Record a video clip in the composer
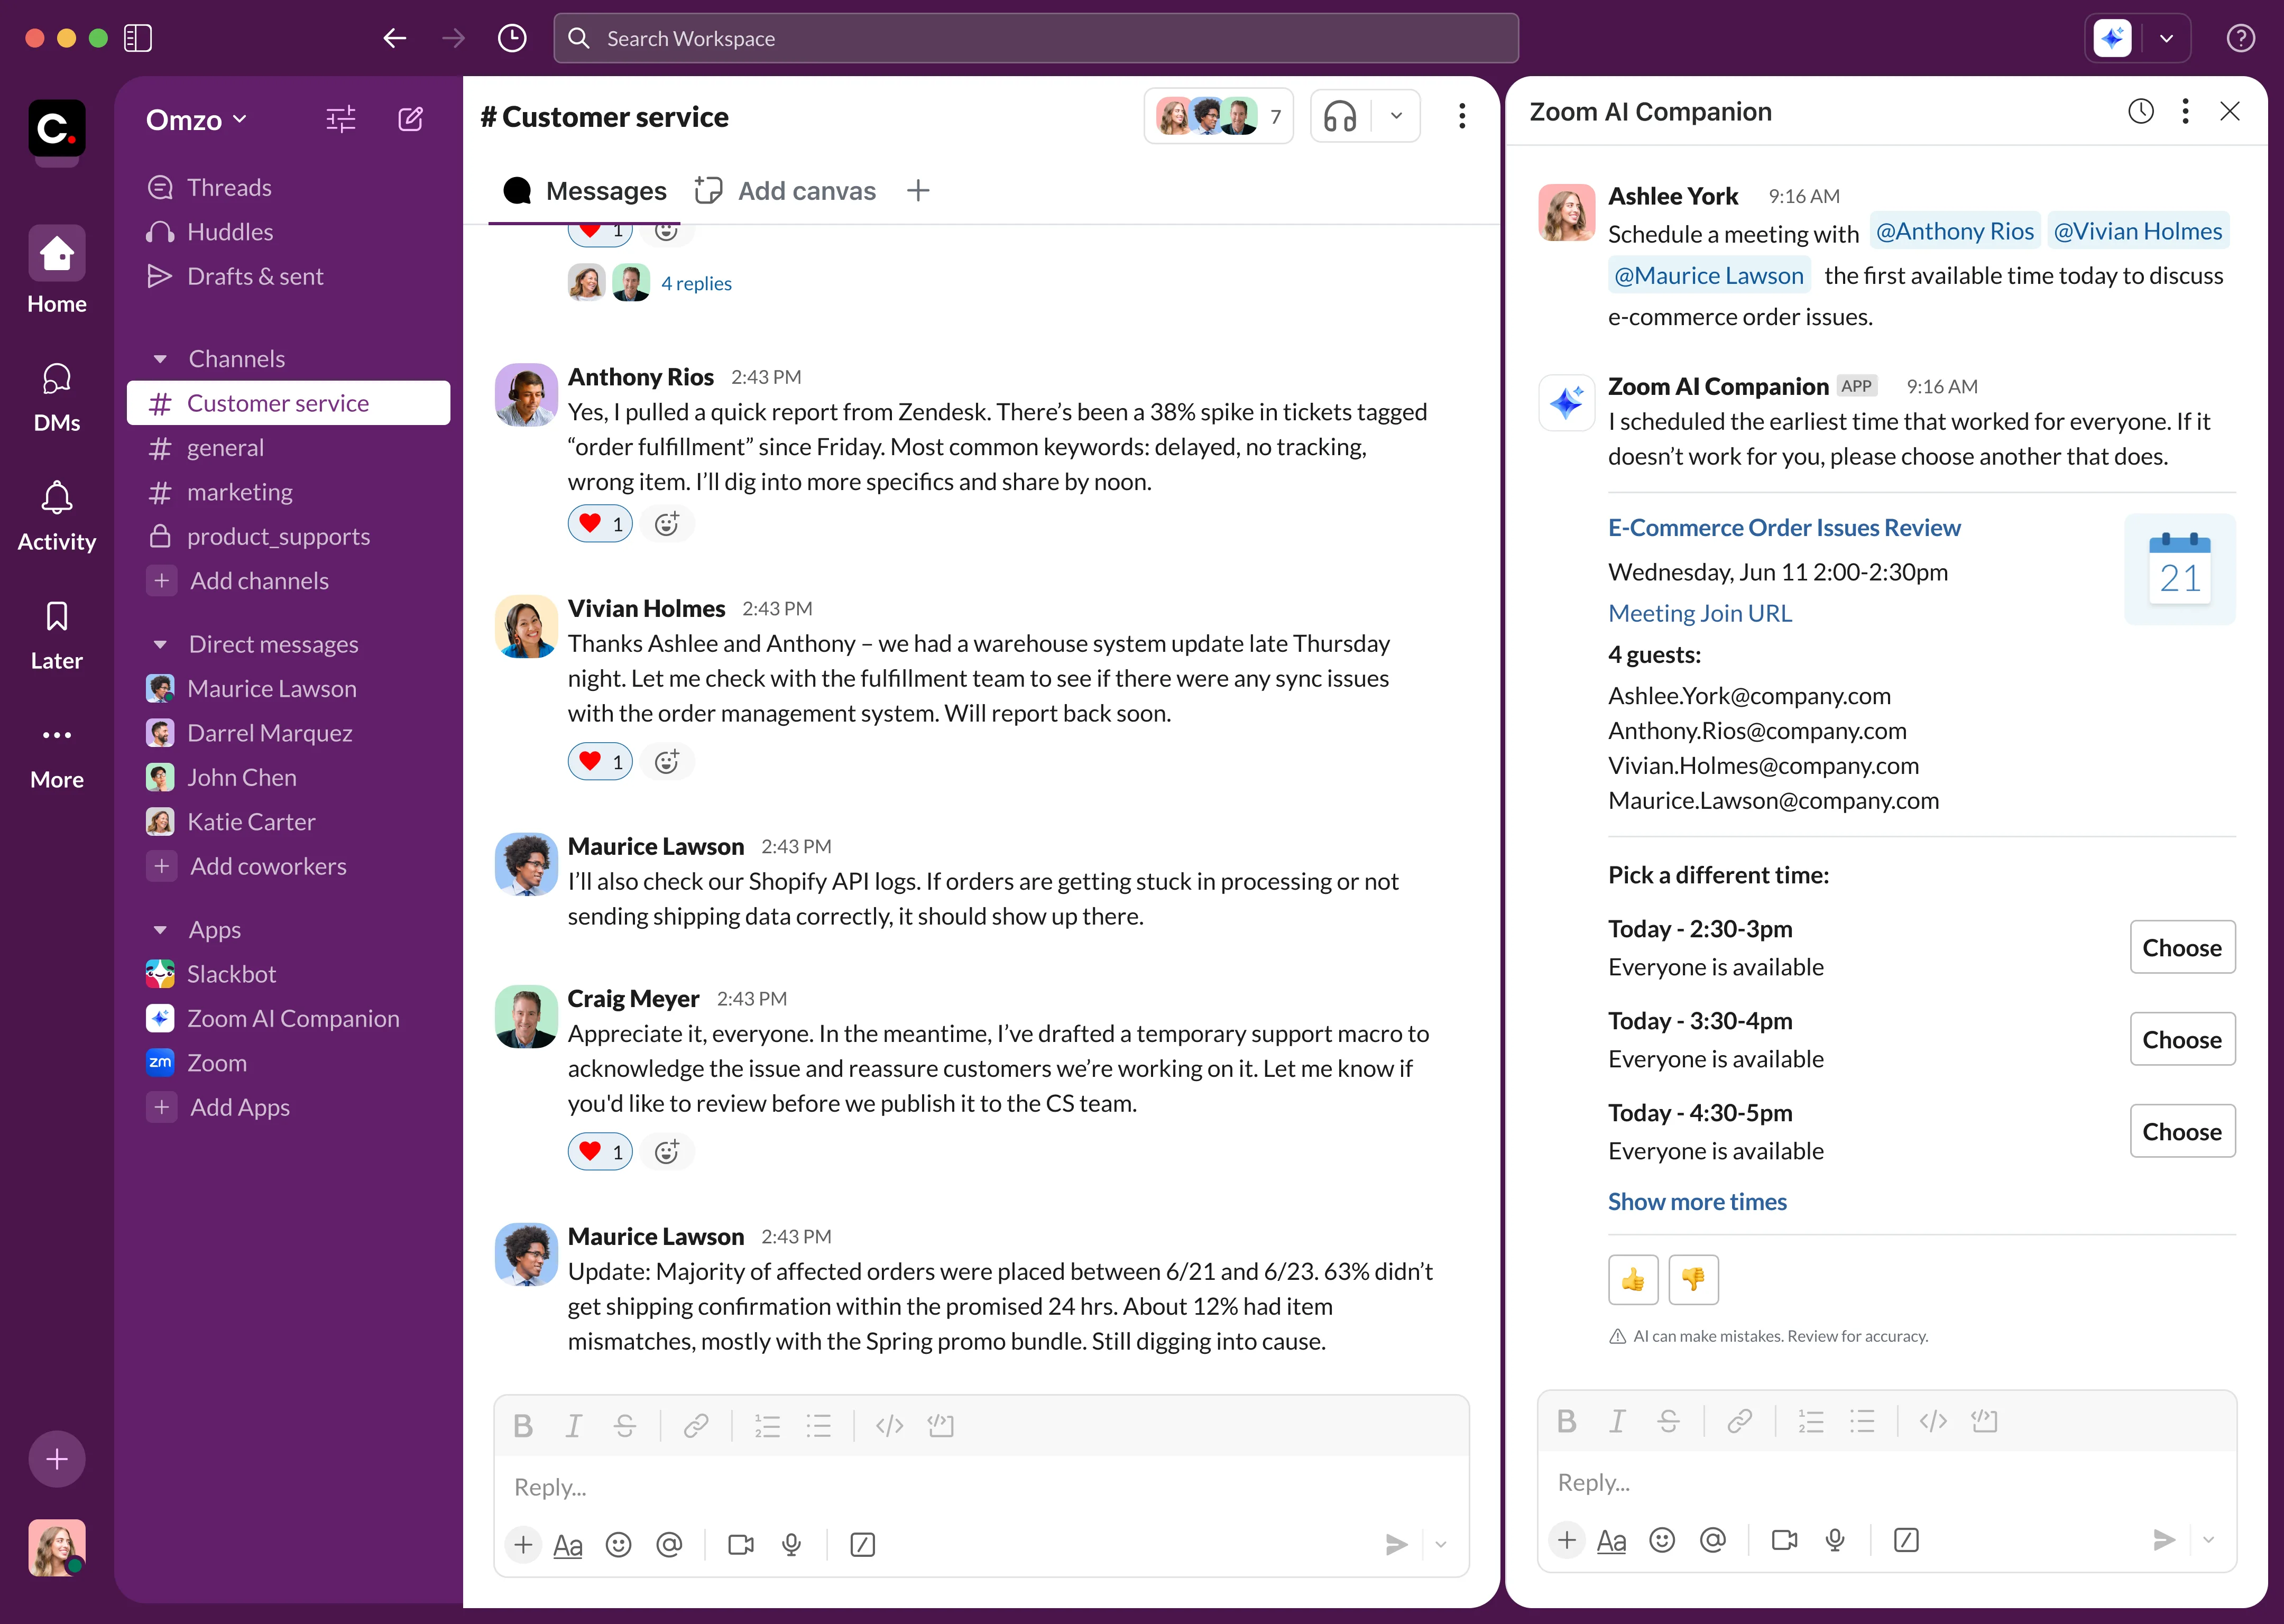Image resolution: width=2284 pixels, height=1624 pixels. (740, 1545)
